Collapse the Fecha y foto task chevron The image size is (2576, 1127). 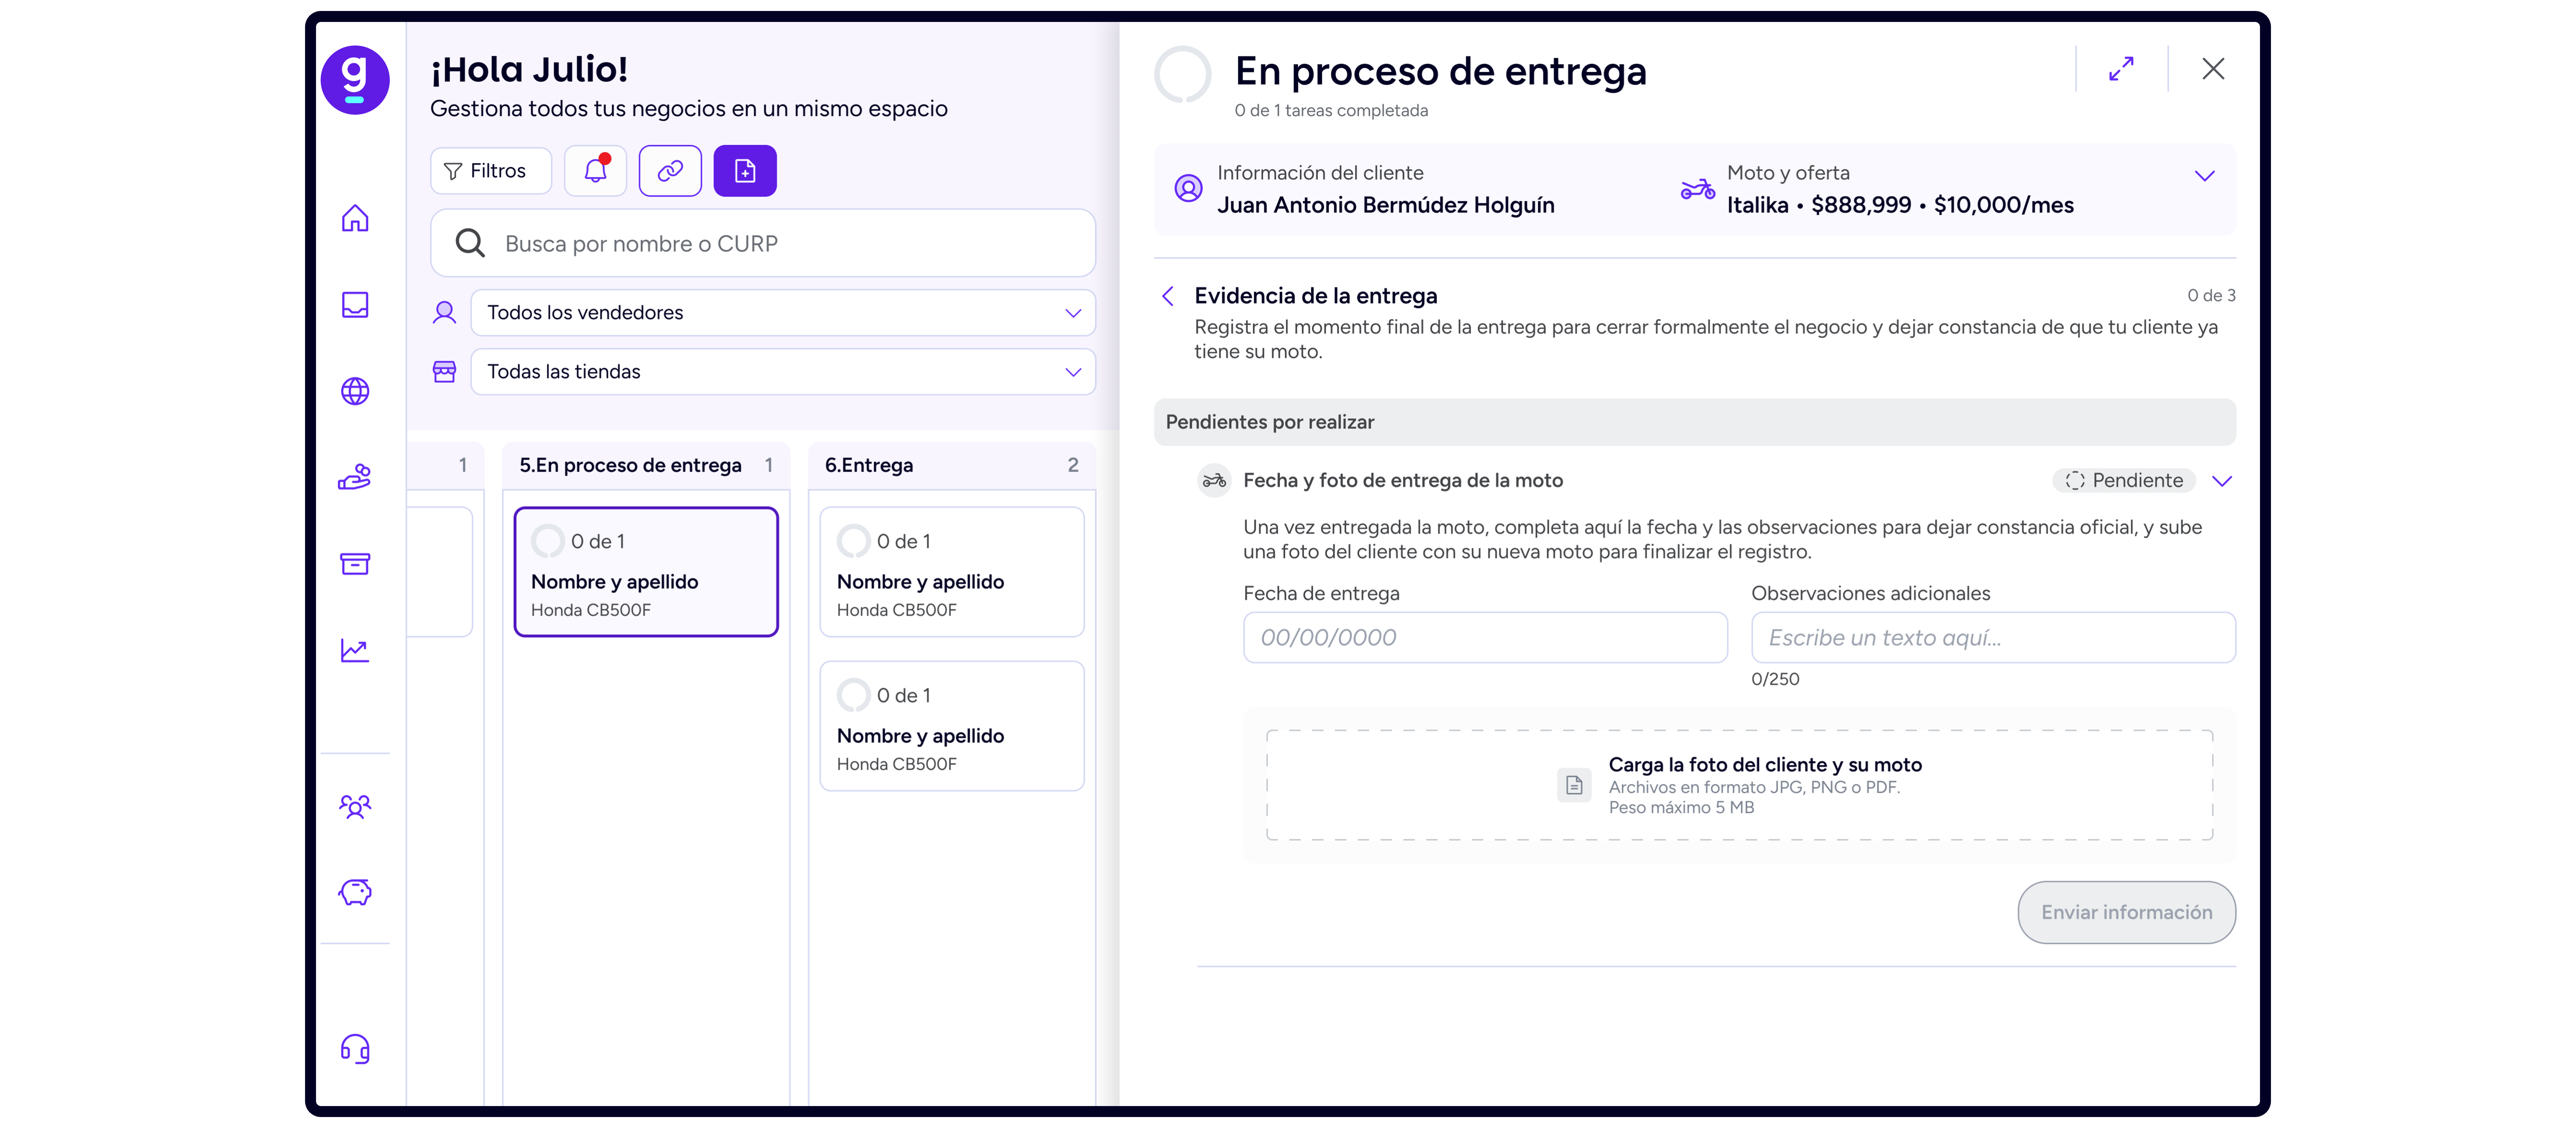coord(2222,481)
